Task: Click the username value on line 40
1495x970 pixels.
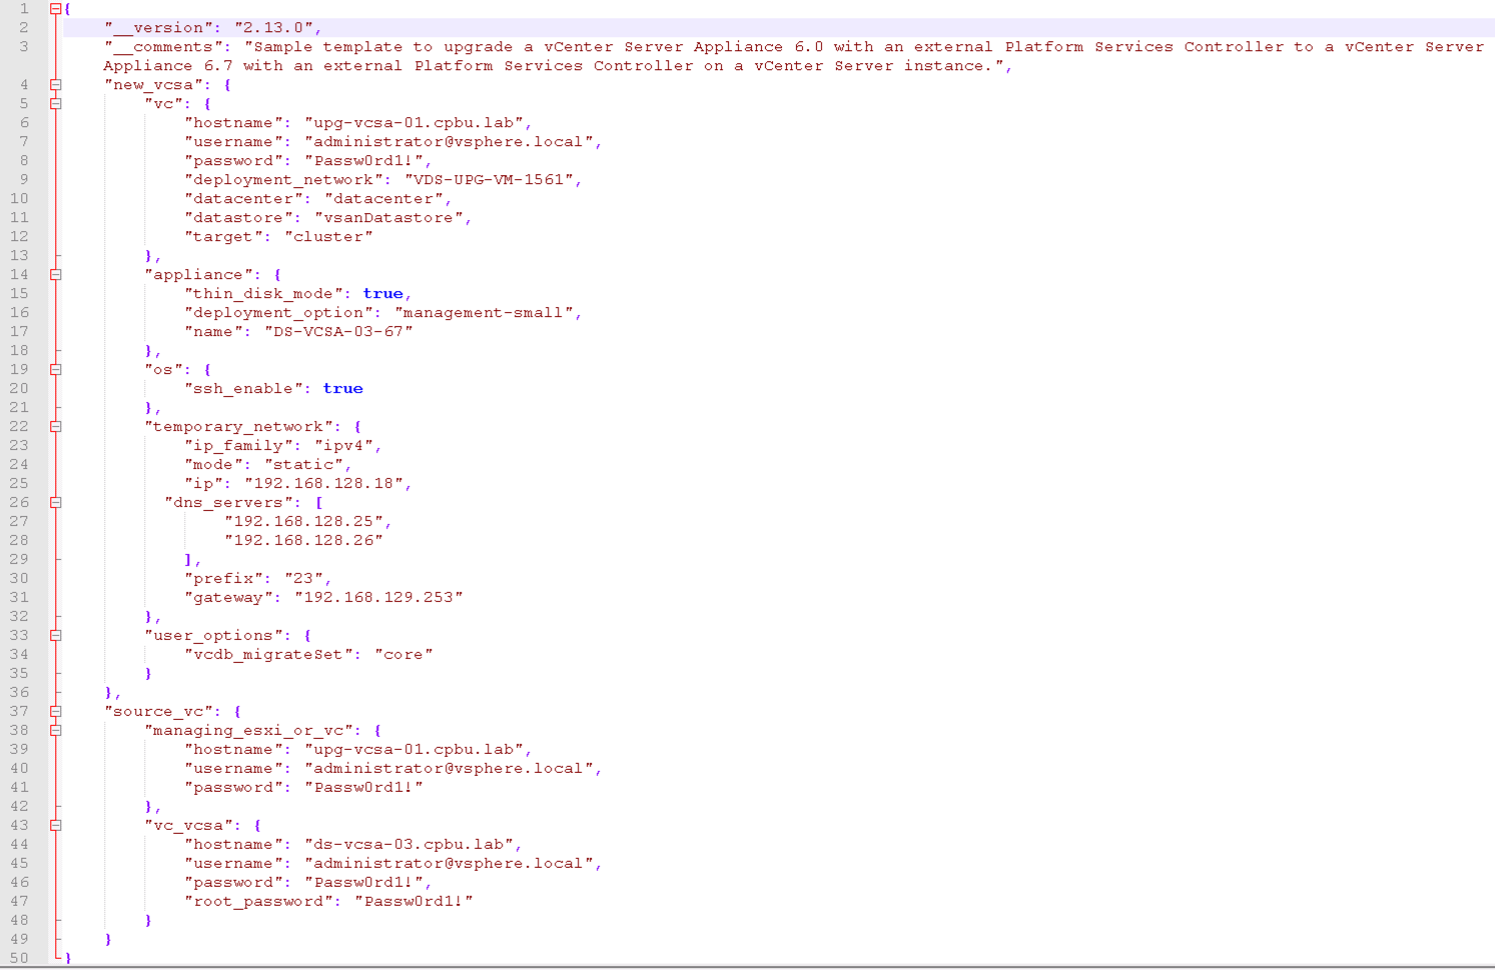Action: (449, 769)
